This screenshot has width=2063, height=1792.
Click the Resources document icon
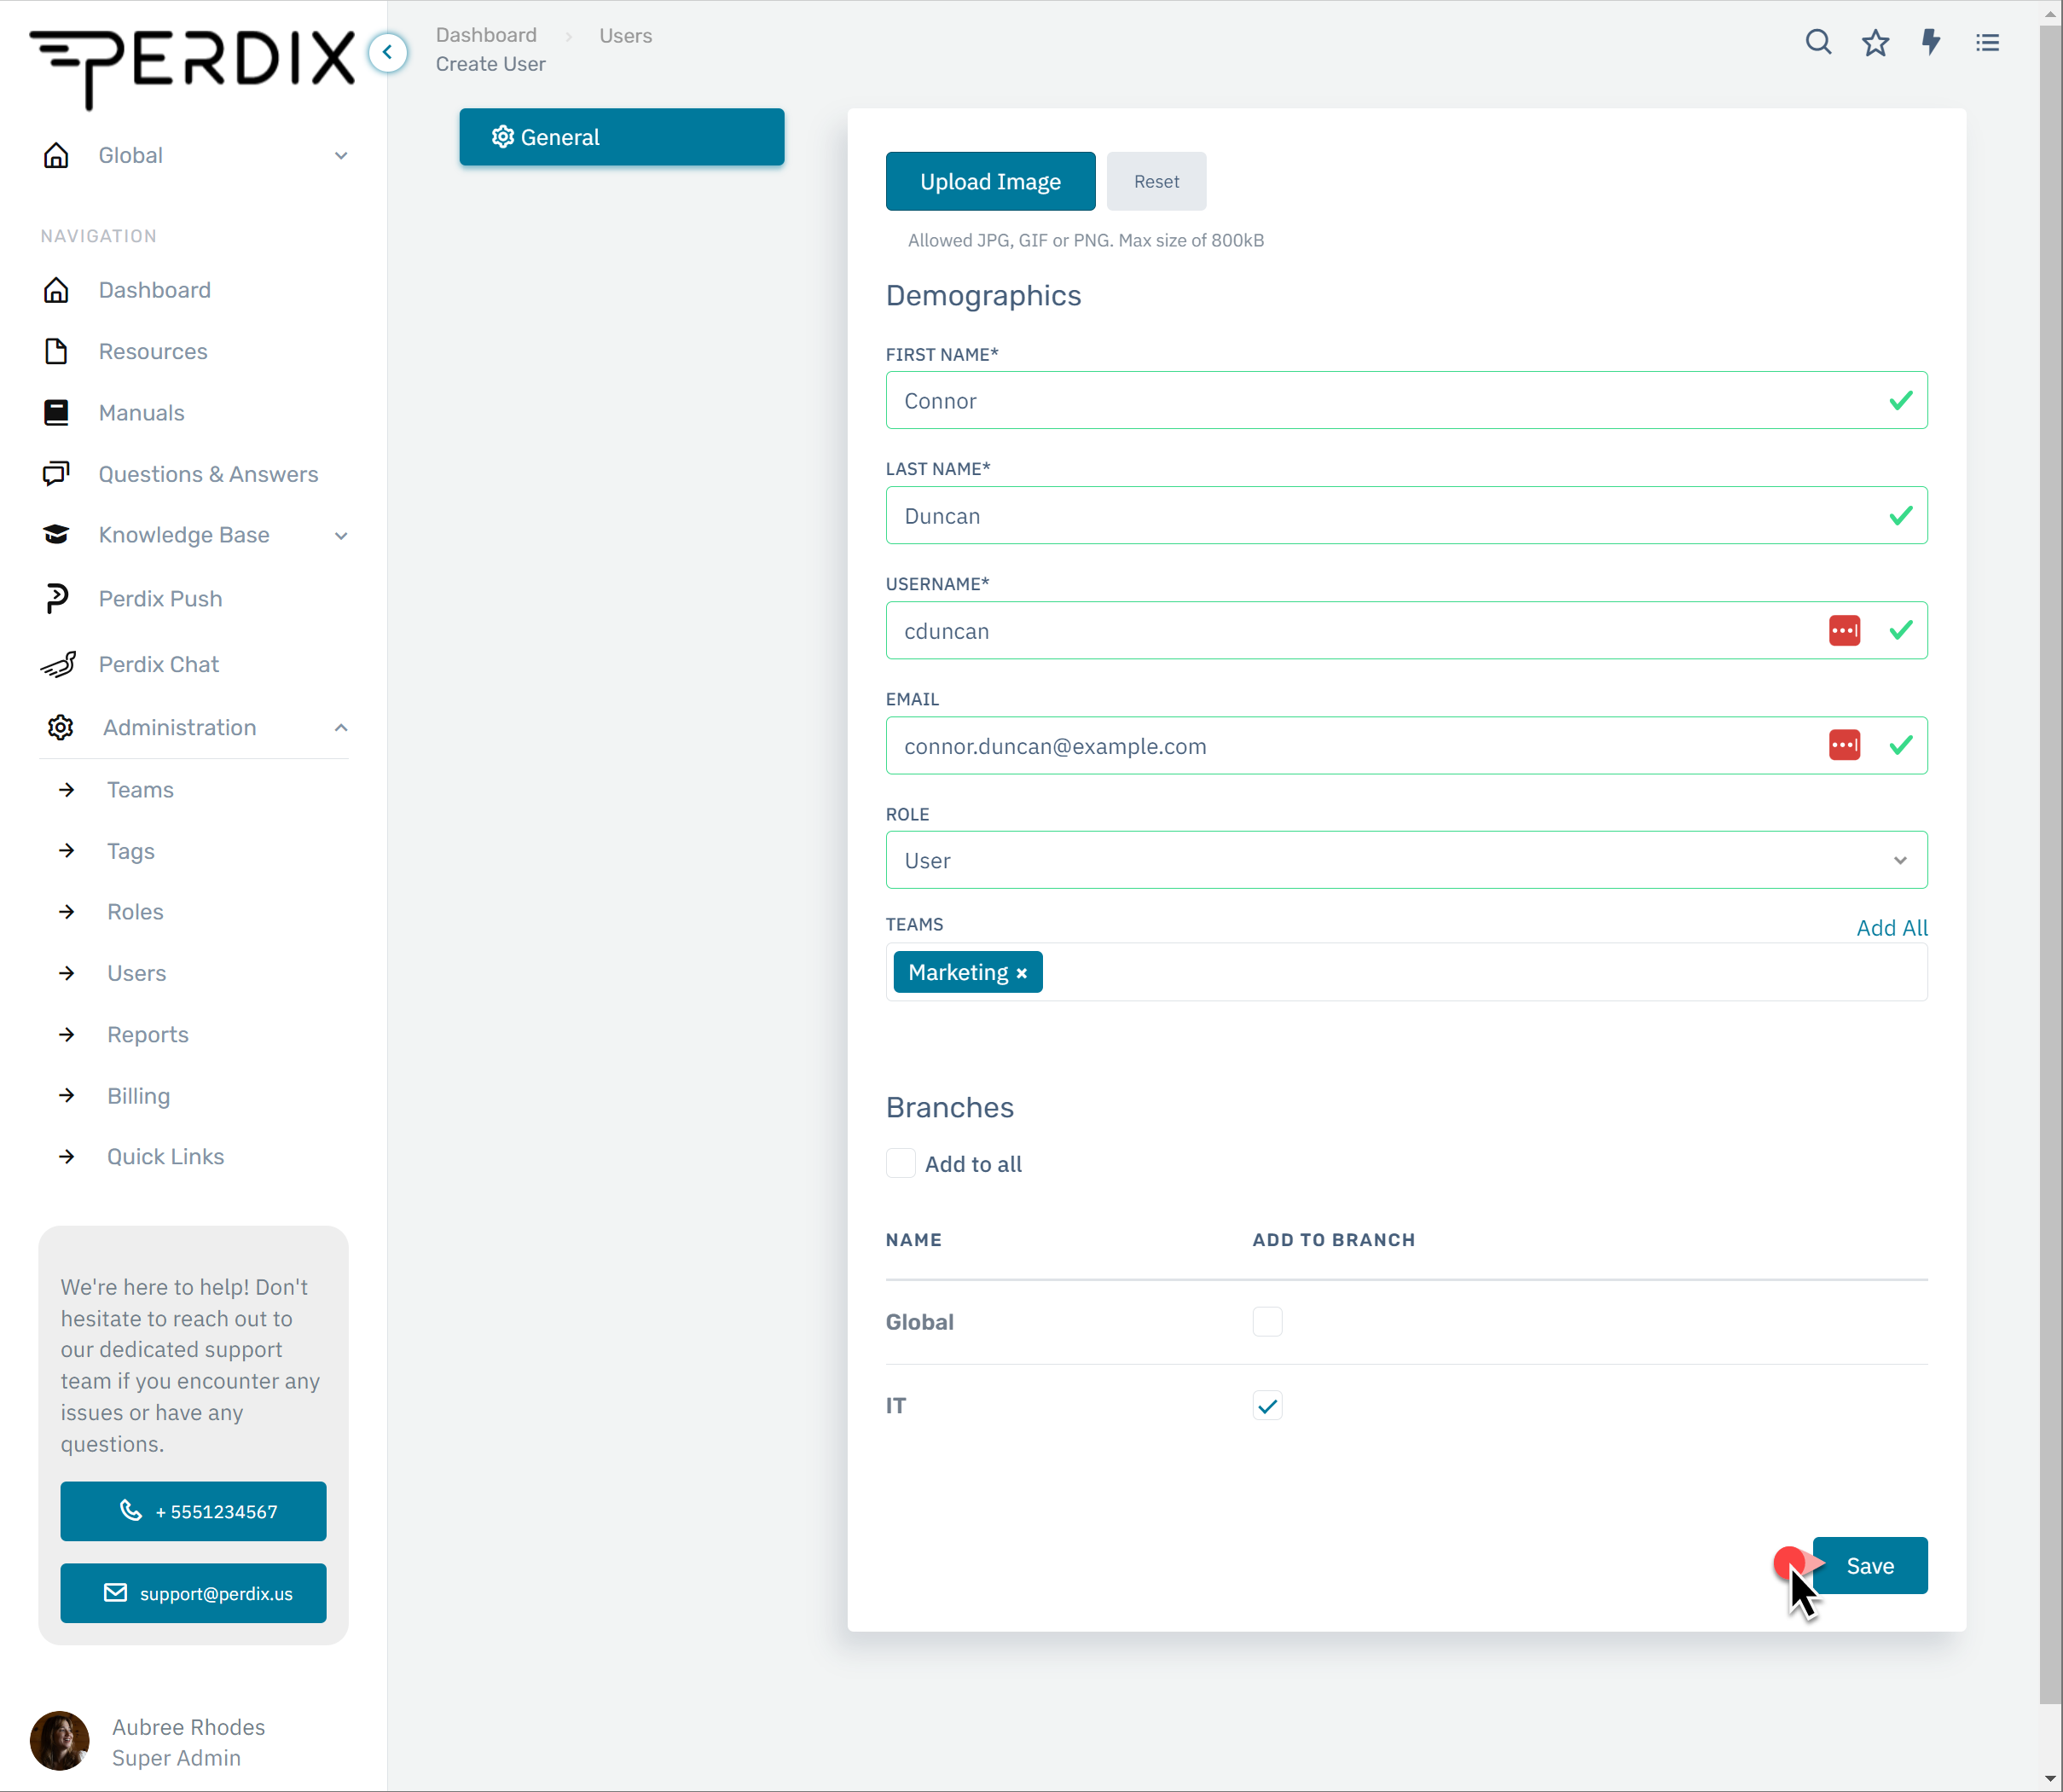click(57, 351)
